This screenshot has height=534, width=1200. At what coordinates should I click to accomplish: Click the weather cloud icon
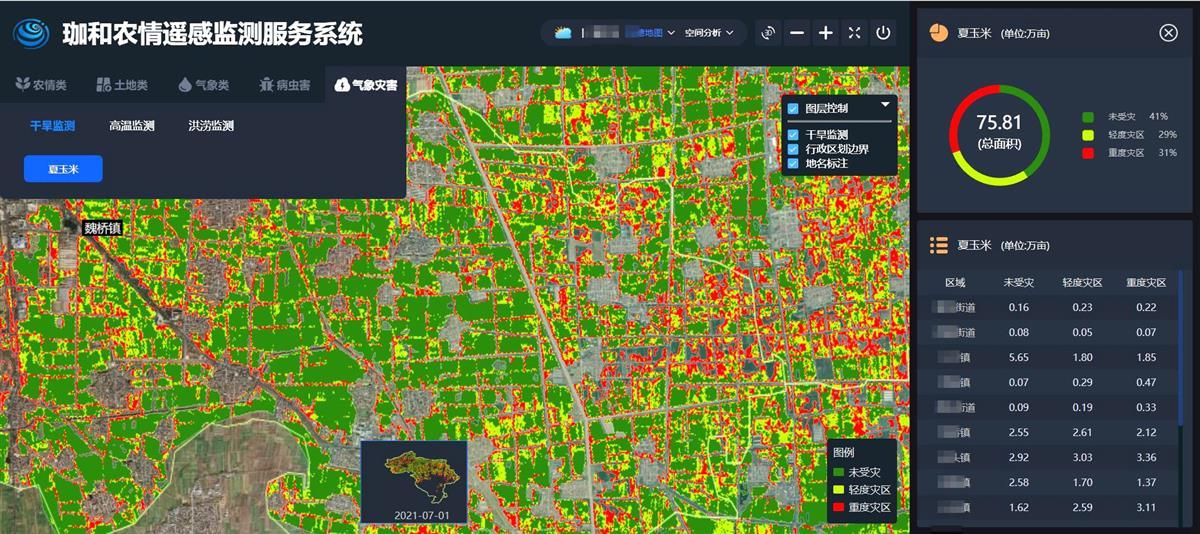tap(564, 33)
